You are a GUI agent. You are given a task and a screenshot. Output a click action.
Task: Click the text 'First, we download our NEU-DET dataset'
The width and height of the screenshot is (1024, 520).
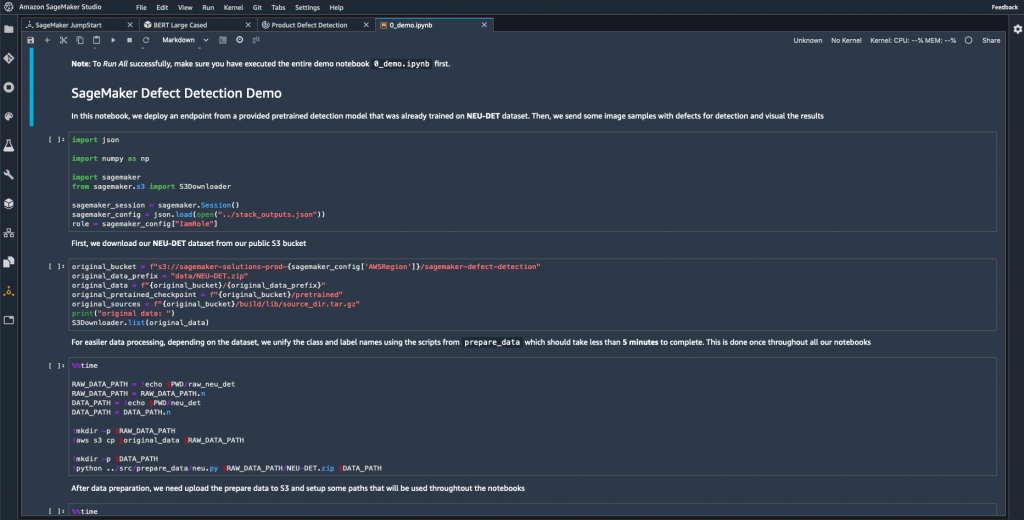click(x=189, y=244)
